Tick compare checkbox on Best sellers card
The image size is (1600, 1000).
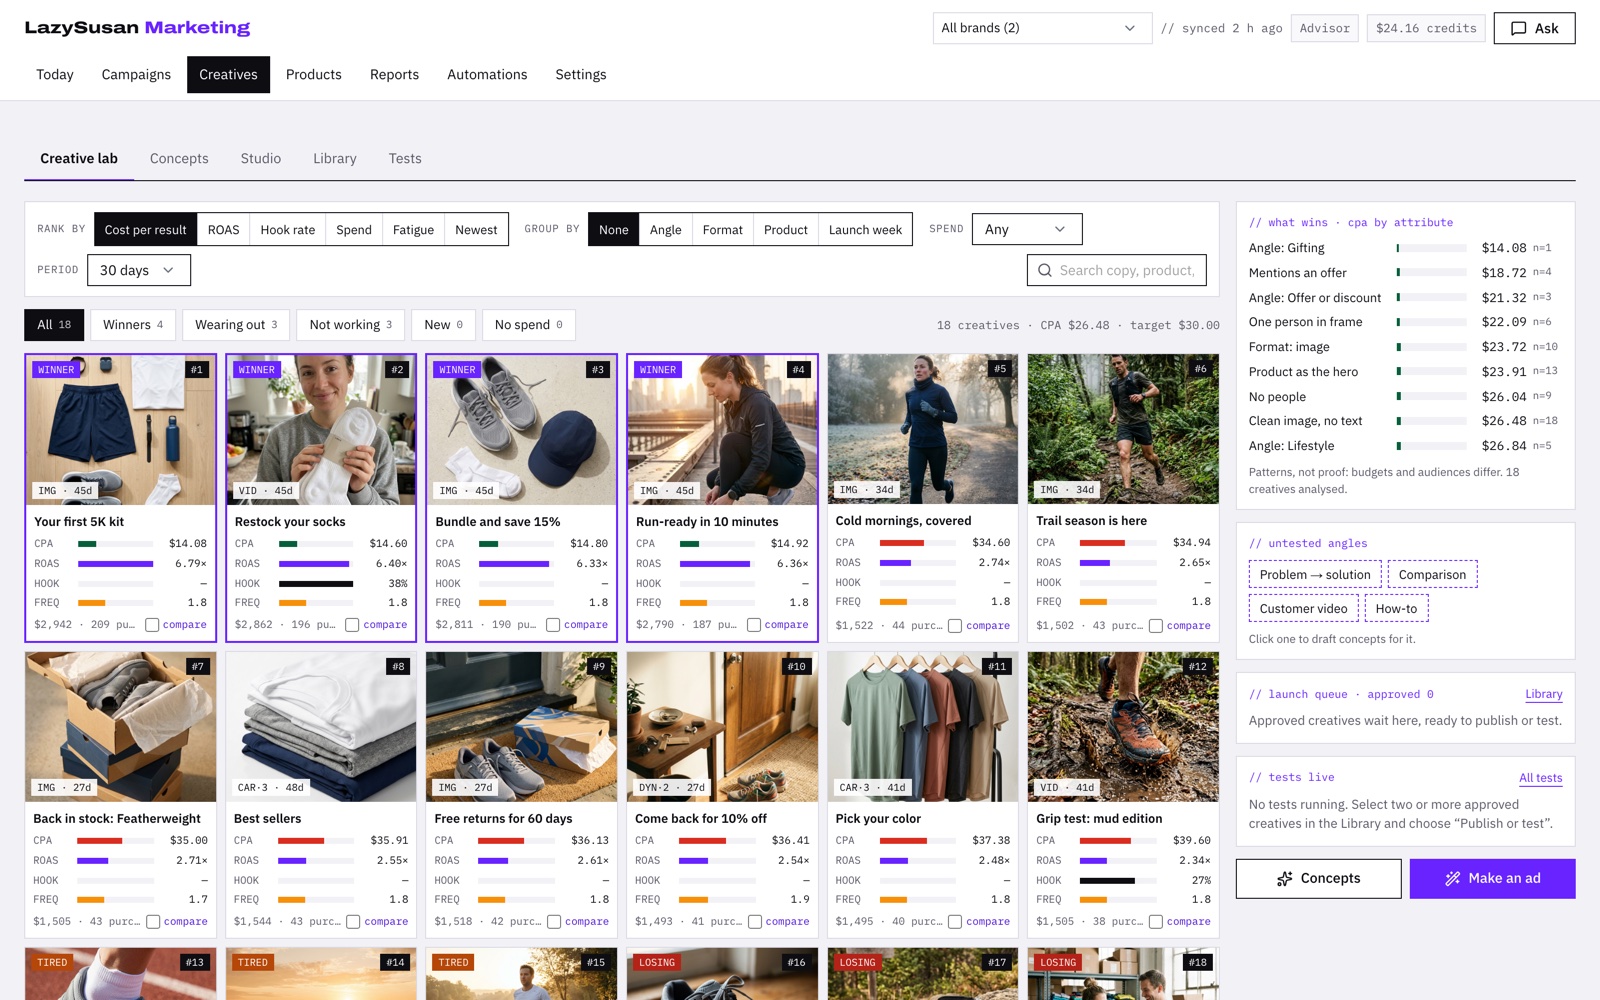point(353,922)
